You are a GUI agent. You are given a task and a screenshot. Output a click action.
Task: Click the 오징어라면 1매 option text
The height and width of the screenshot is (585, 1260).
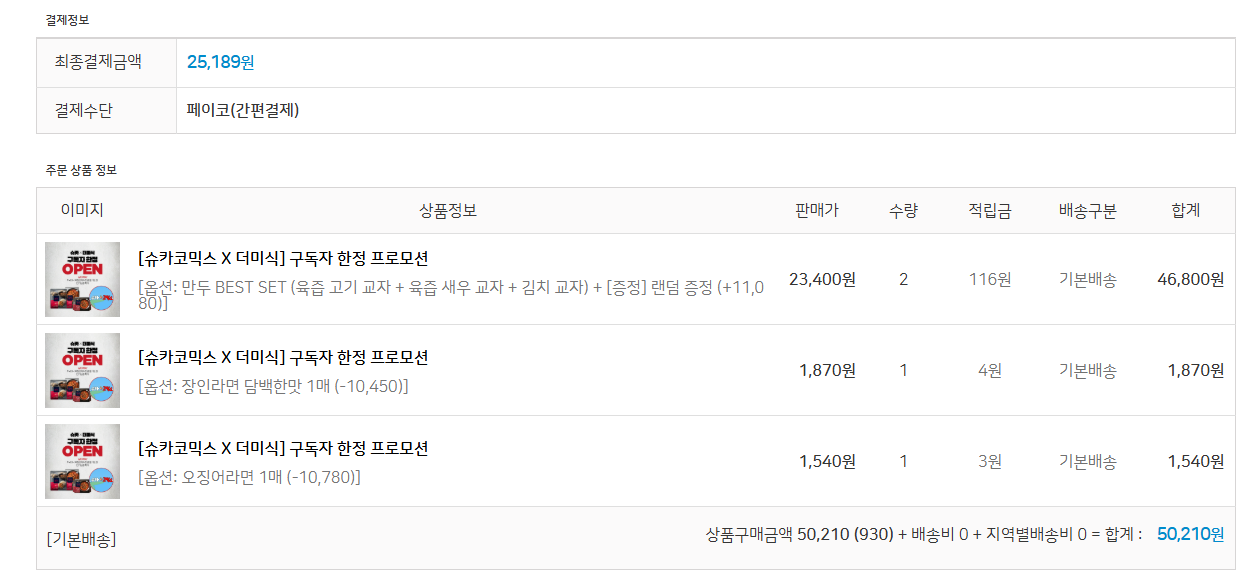(x=249, y=477)
